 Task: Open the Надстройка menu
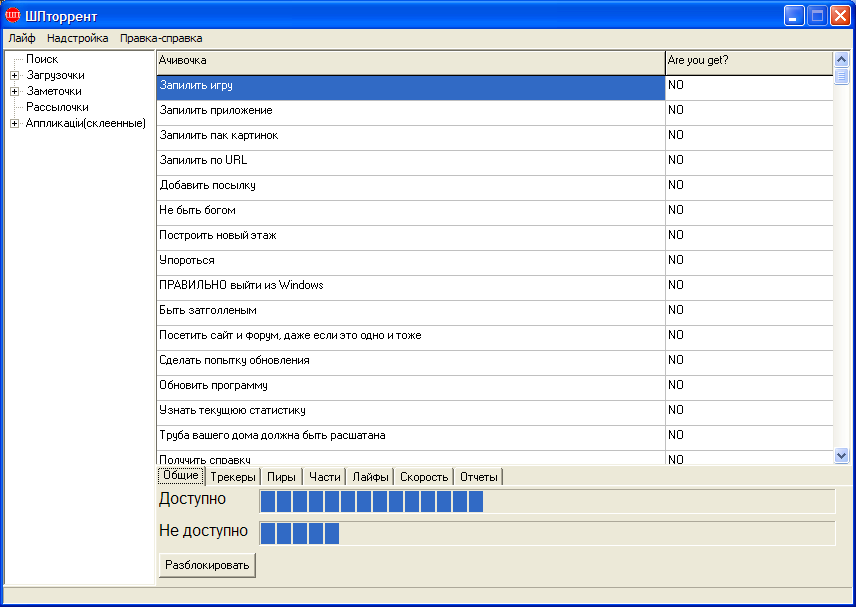pyautogui.click(x=78, y=38)
